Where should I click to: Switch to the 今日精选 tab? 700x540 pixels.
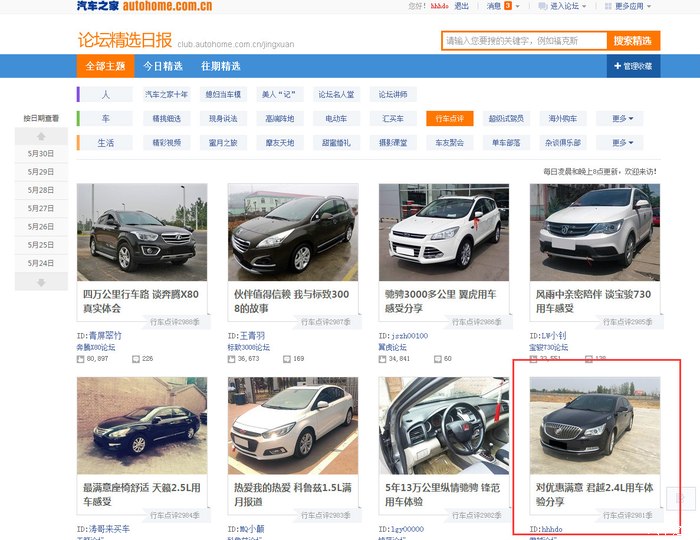click(x=162, y=66)
